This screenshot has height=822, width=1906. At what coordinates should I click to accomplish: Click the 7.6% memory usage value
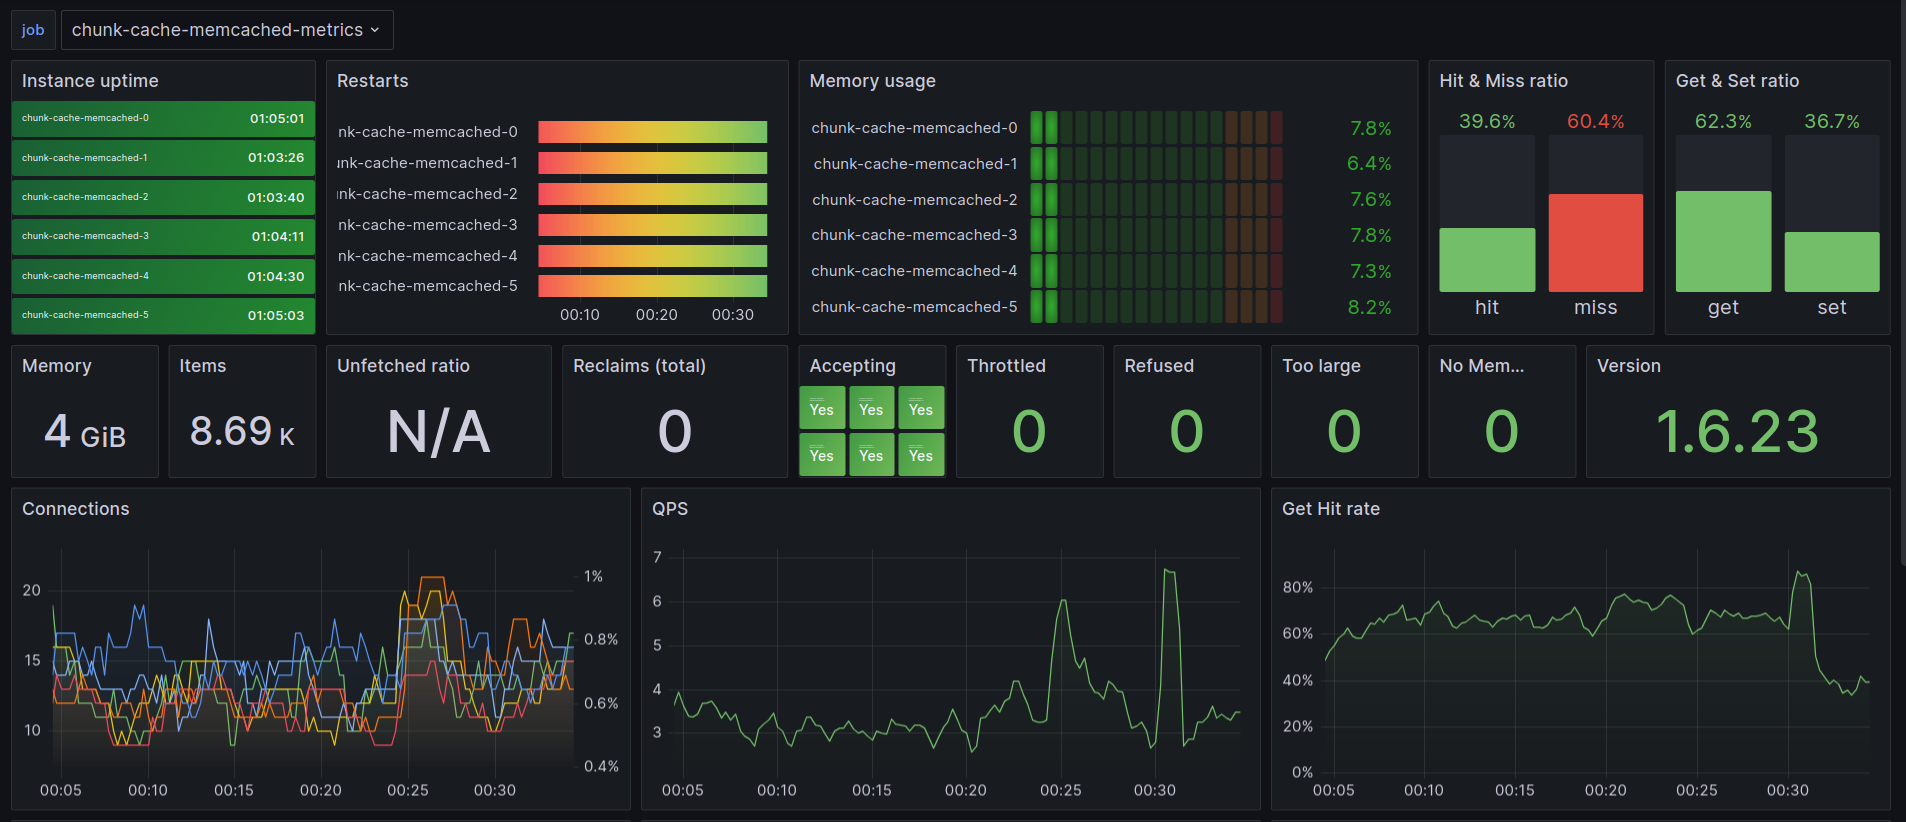[x=1370, y=200]
